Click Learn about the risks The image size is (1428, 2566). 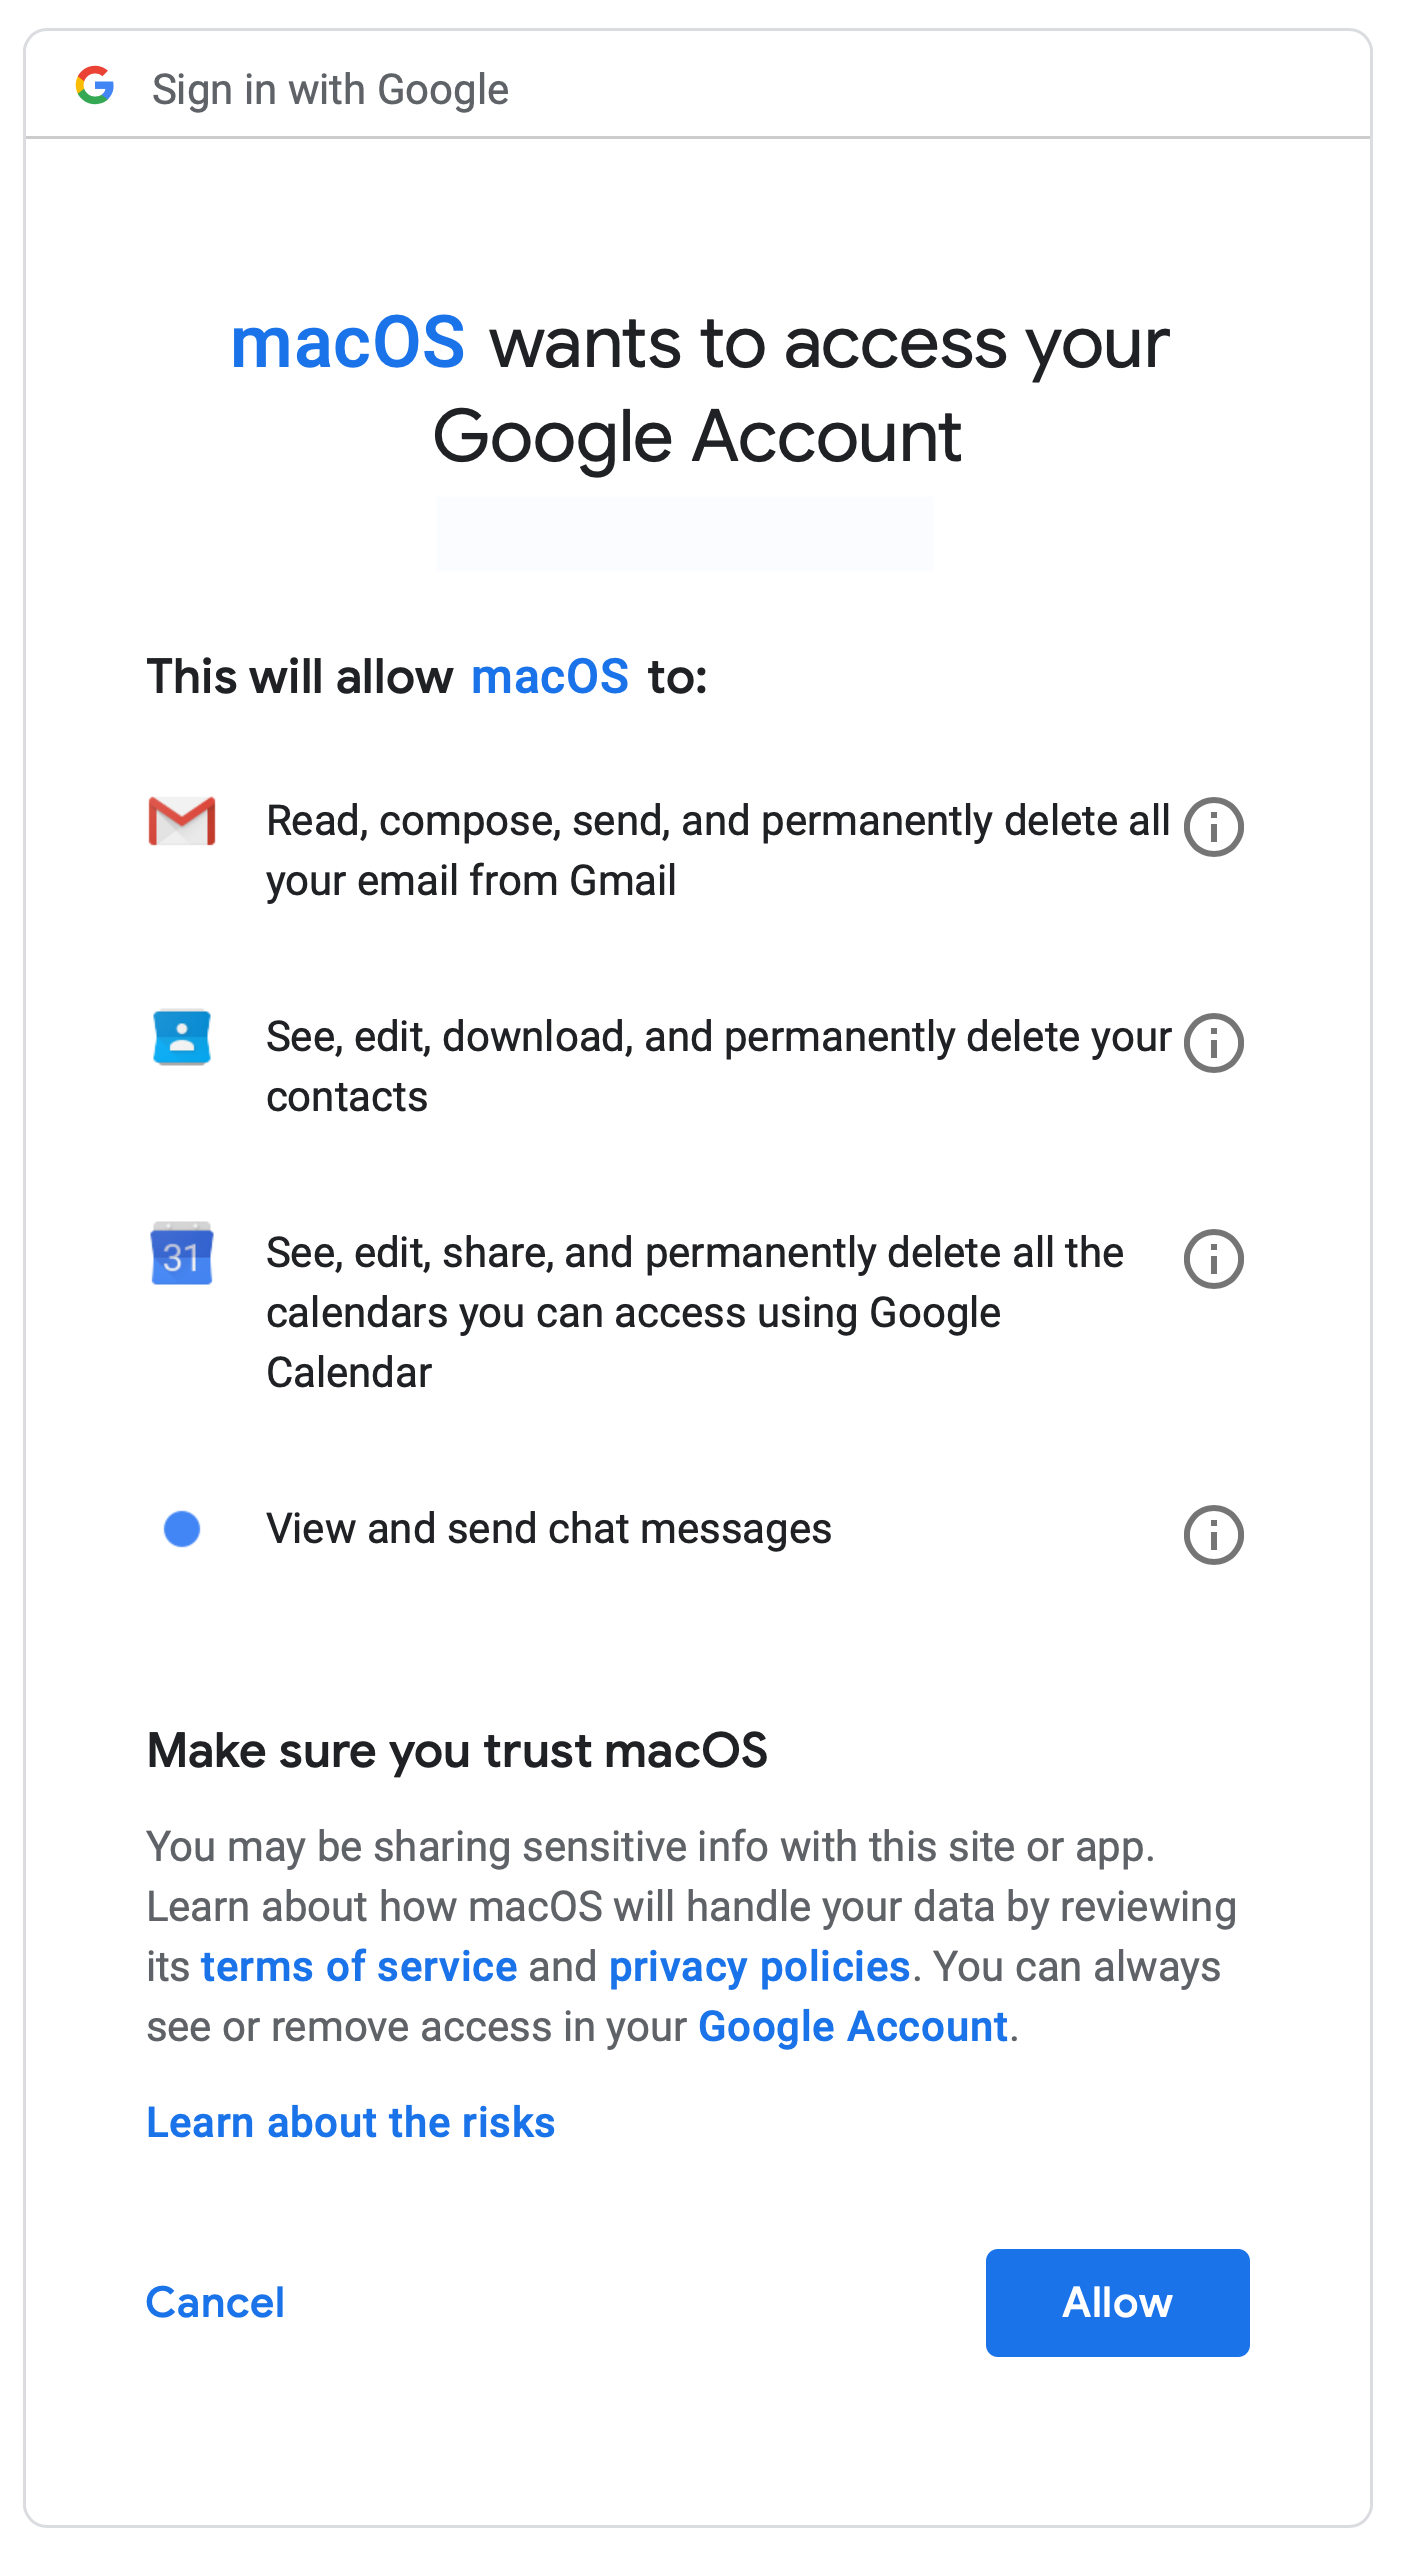tap(350, 2122)
